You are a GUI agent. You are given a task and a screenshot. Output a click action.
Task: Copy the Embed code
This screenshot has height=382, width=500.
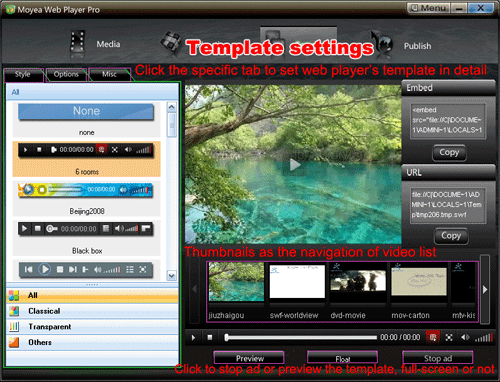[x=449, y=153]
